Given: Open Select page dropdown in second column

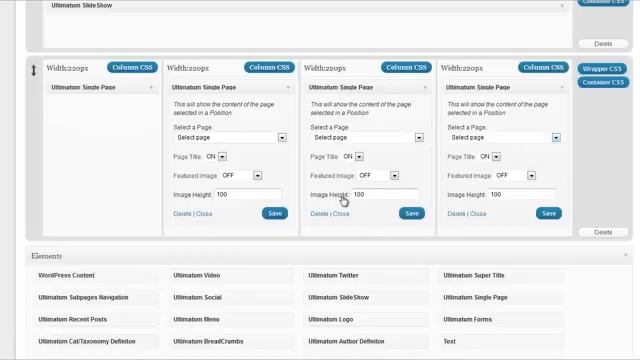Looking at the screenshot, I should (231, 138).
